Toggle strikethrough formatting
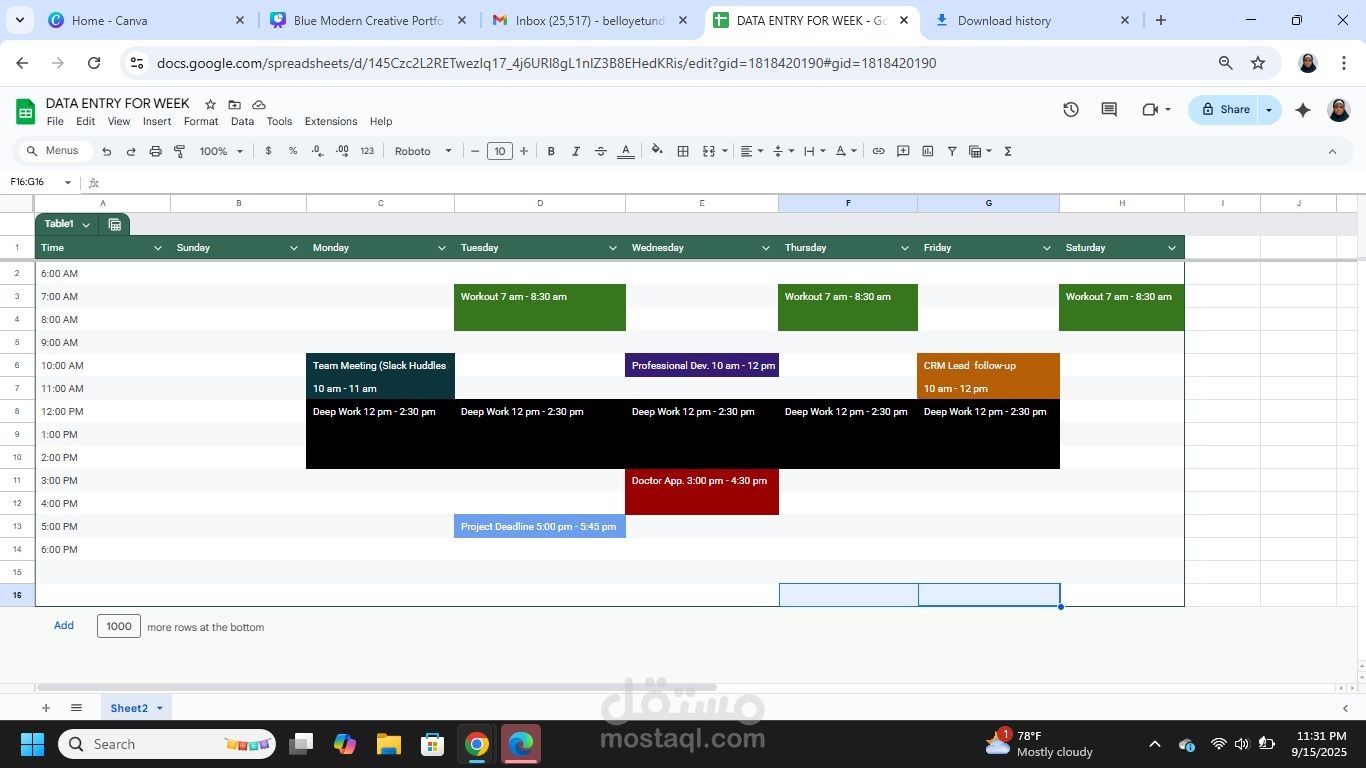 point(601,151)
